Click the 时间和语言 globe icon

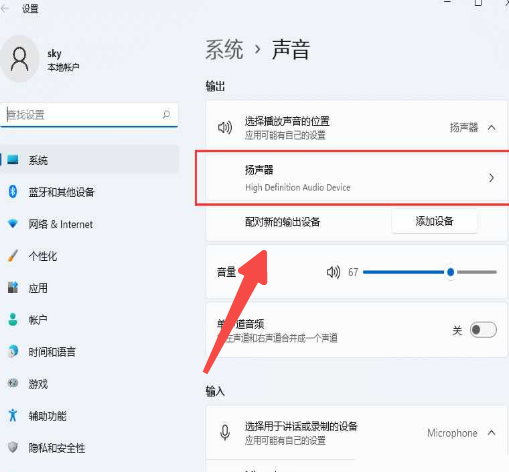coord(13,351)
